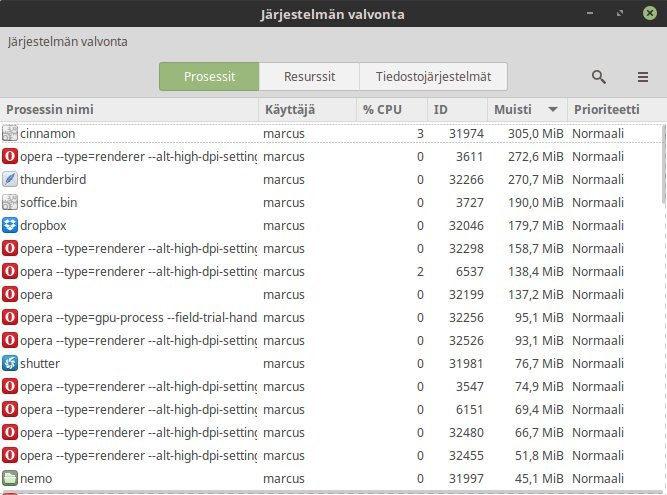Click Opera icon of process ID 32526
Image resolution: width=667 pixels, height=495 pixels.
[10, 340]
